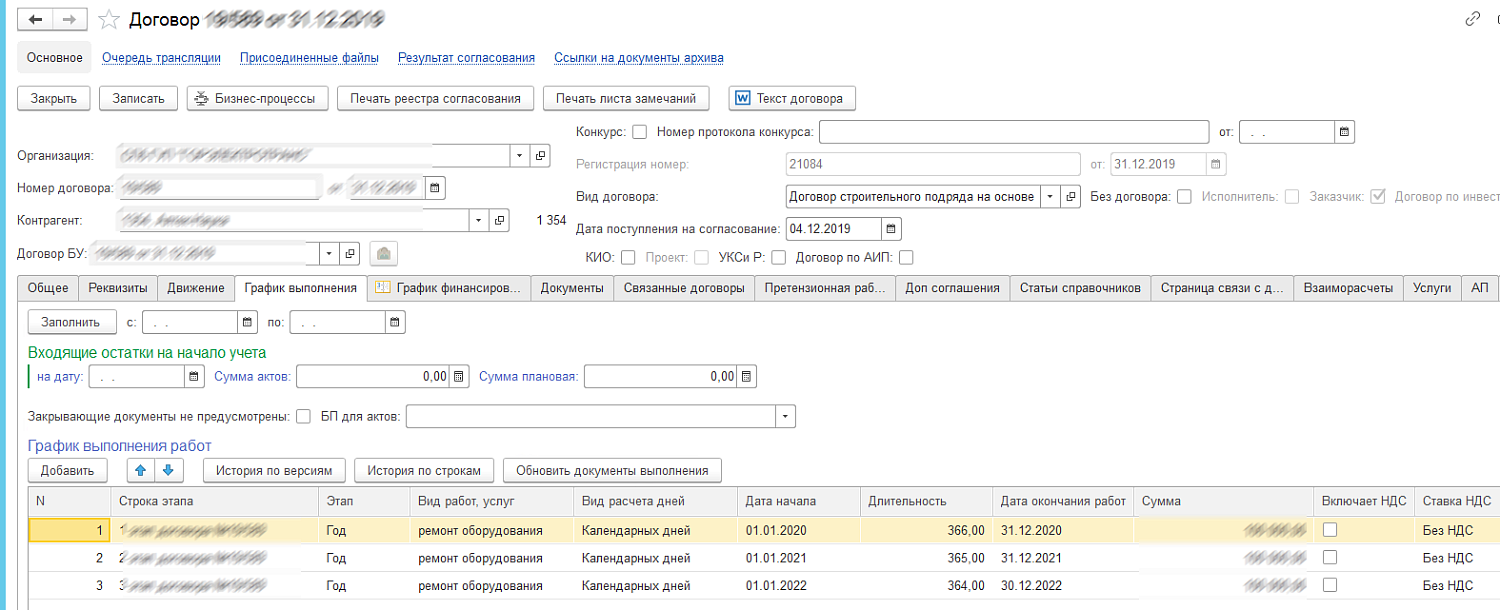Image resolution: width=1500 pixels, height=610 pixels.
Task: Expand the Вид договора dropdown
Action: point(1050,196)
